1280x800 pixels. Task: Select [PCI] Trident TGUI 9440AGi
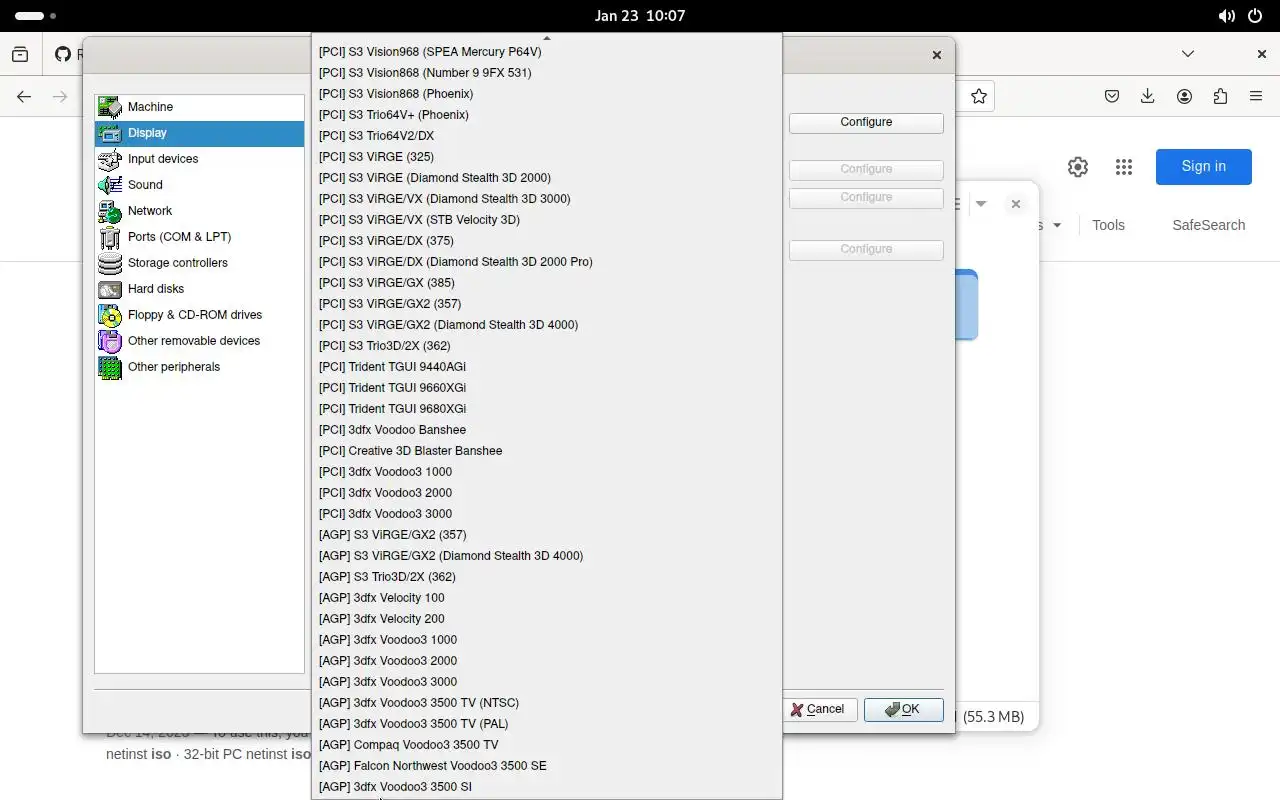(547, 367)
